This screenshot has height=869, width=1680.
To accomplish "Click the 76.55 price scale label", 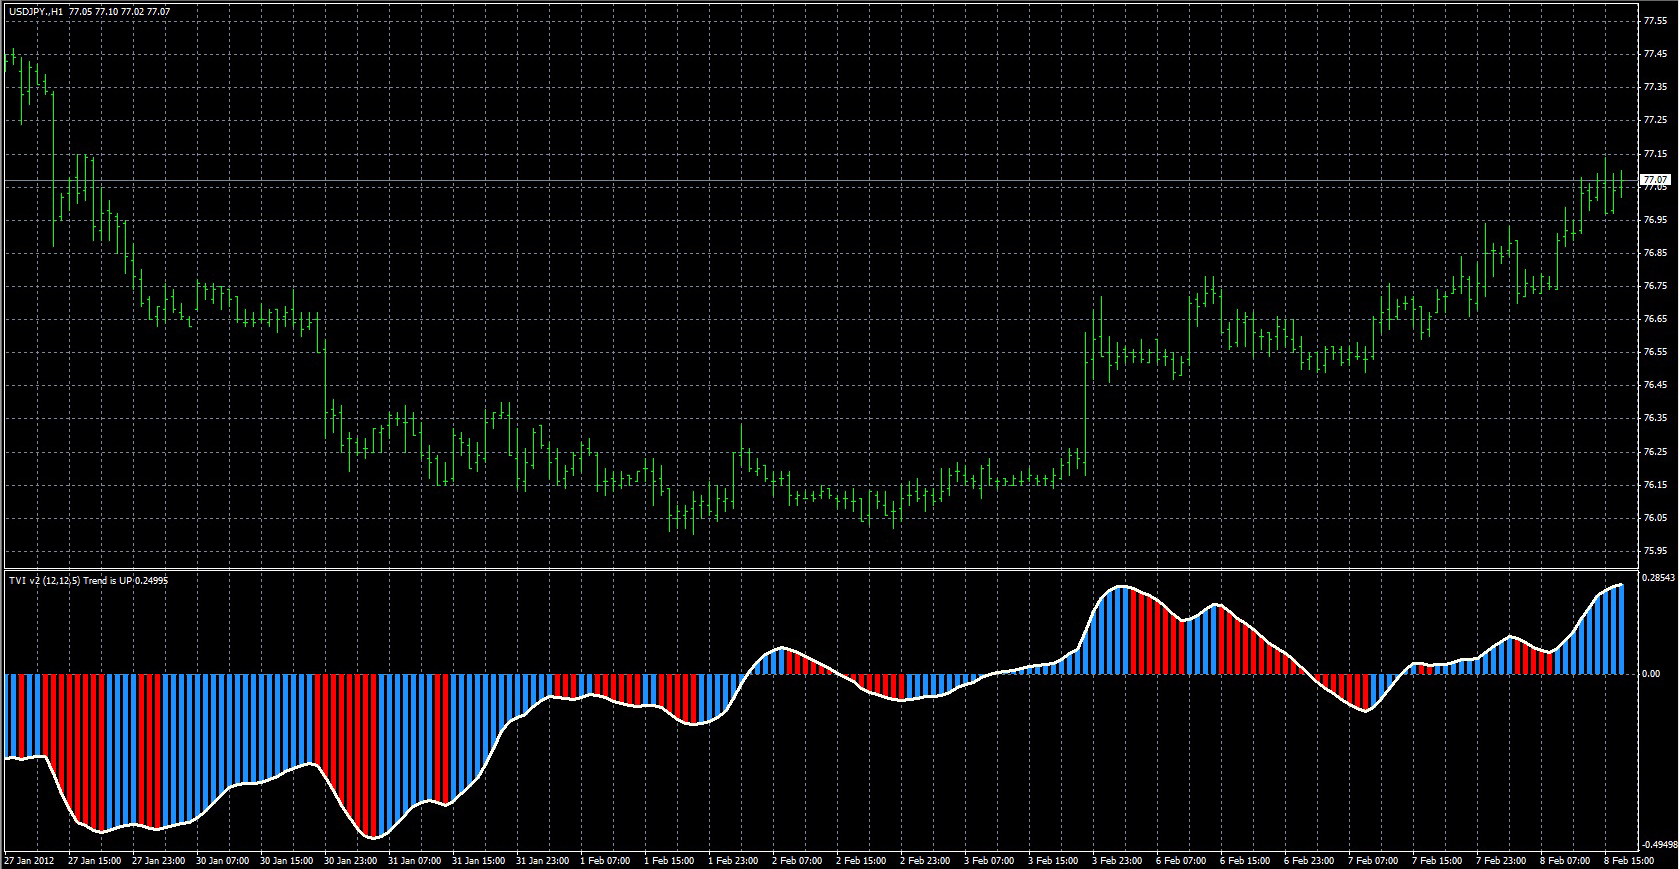I will (x=1654, y=352).
